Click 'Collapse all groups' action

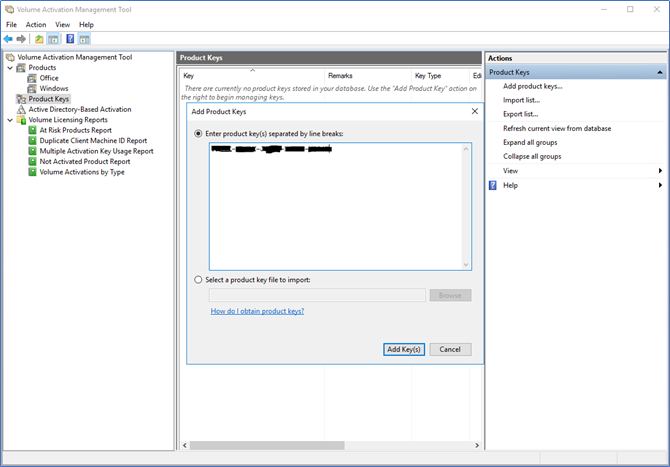click(x=532, y=156)
